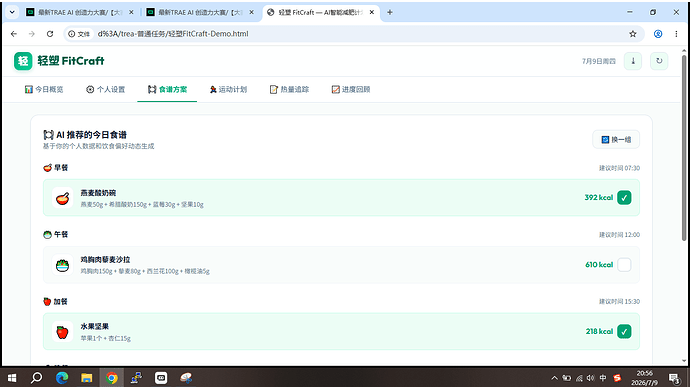Click the 水果坚果 apple icon
Screen dimensions: 690x387
pos(62,332)
